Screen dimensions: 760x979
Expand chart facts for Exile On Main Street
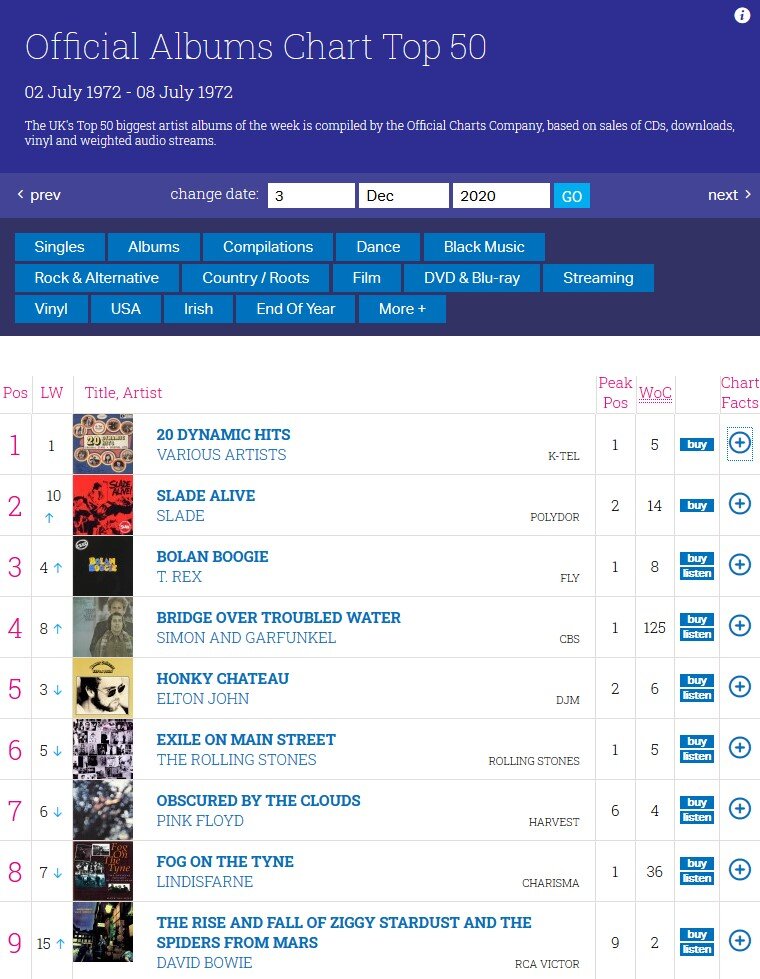click(739, 747)
